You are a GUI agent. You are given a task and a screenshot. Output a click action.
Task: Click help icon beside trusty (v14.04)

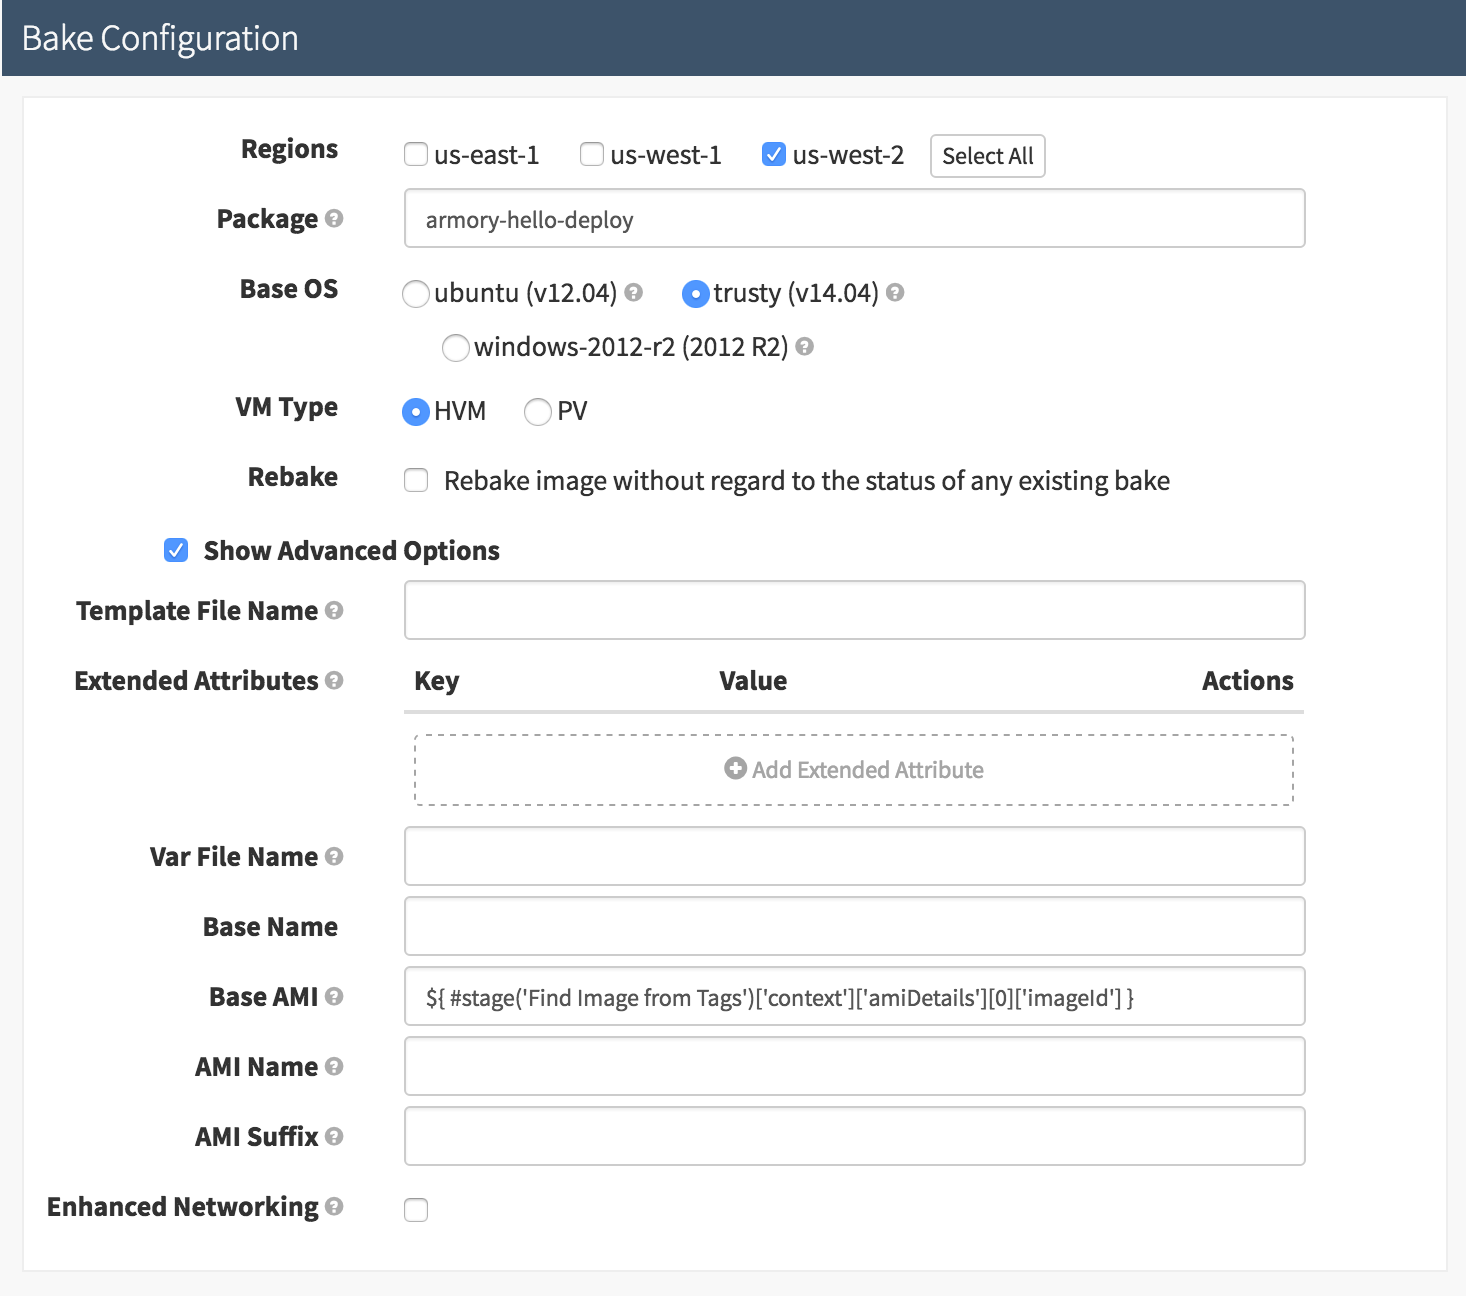[895, 292]
